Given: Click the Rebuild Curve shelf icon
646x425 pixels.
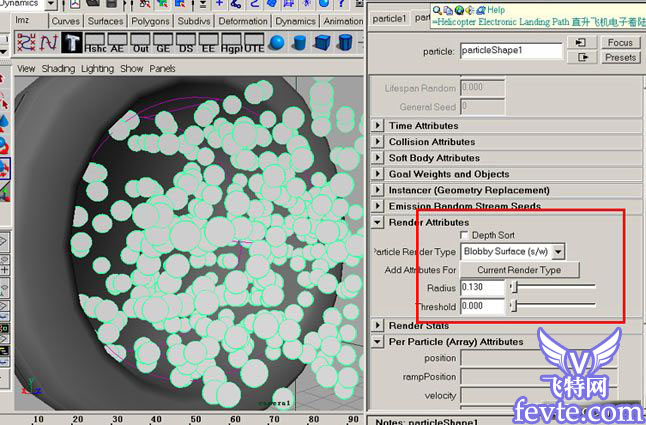Looking at the screenshot, I should pyautogui.click(x=26, y=42).
